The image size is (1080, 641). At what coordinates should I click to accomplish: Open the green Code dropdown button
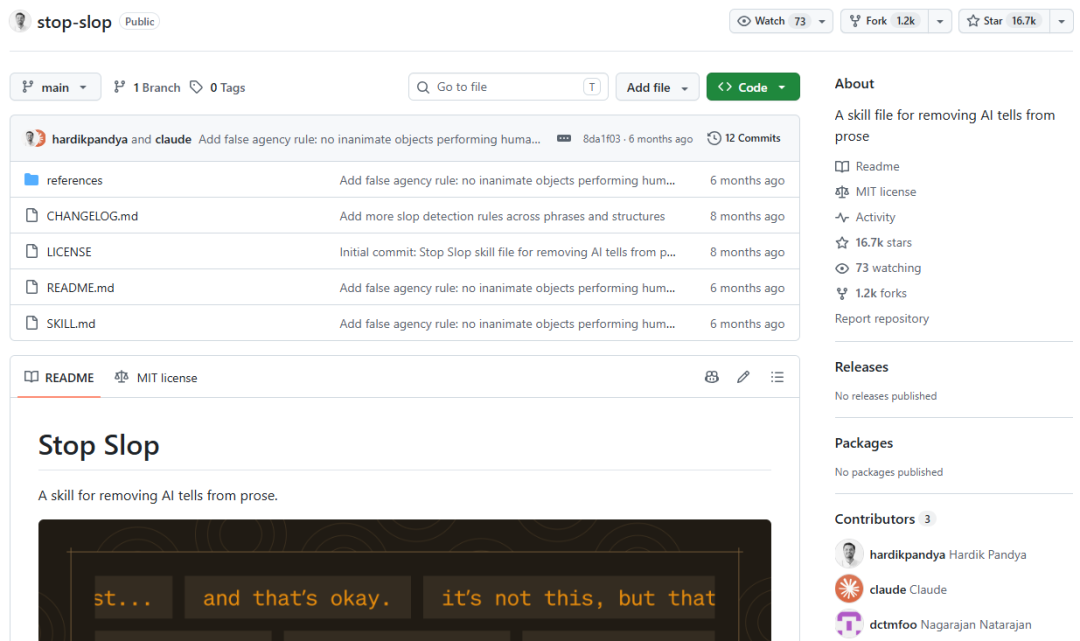(x=753, y=87)
